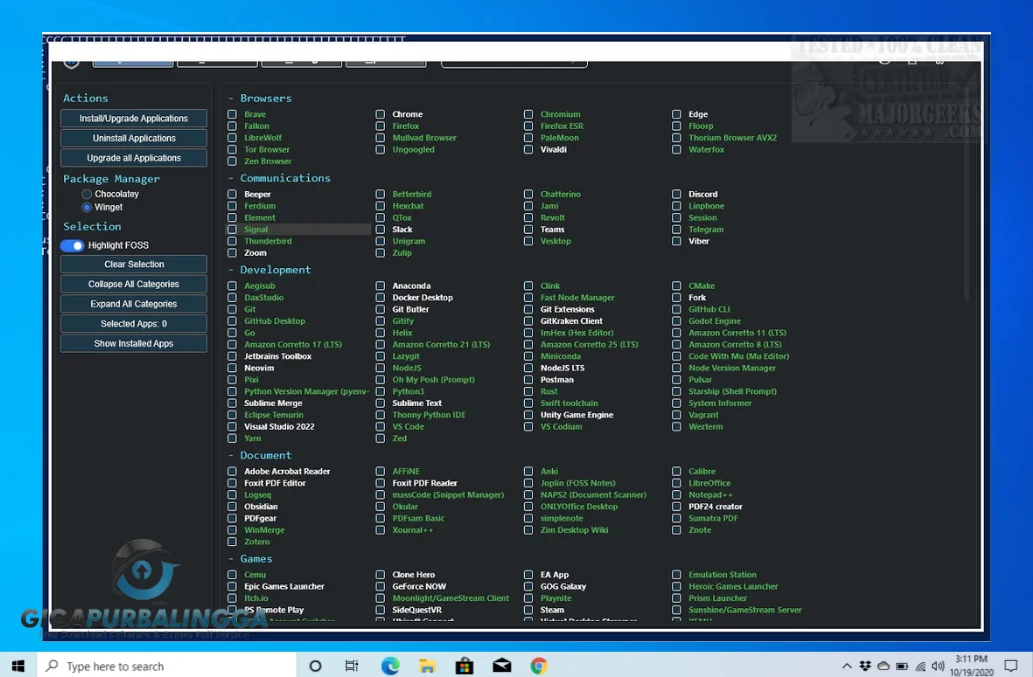
Task: Open the Mail taskbar icon
Action: coord(501,666)
